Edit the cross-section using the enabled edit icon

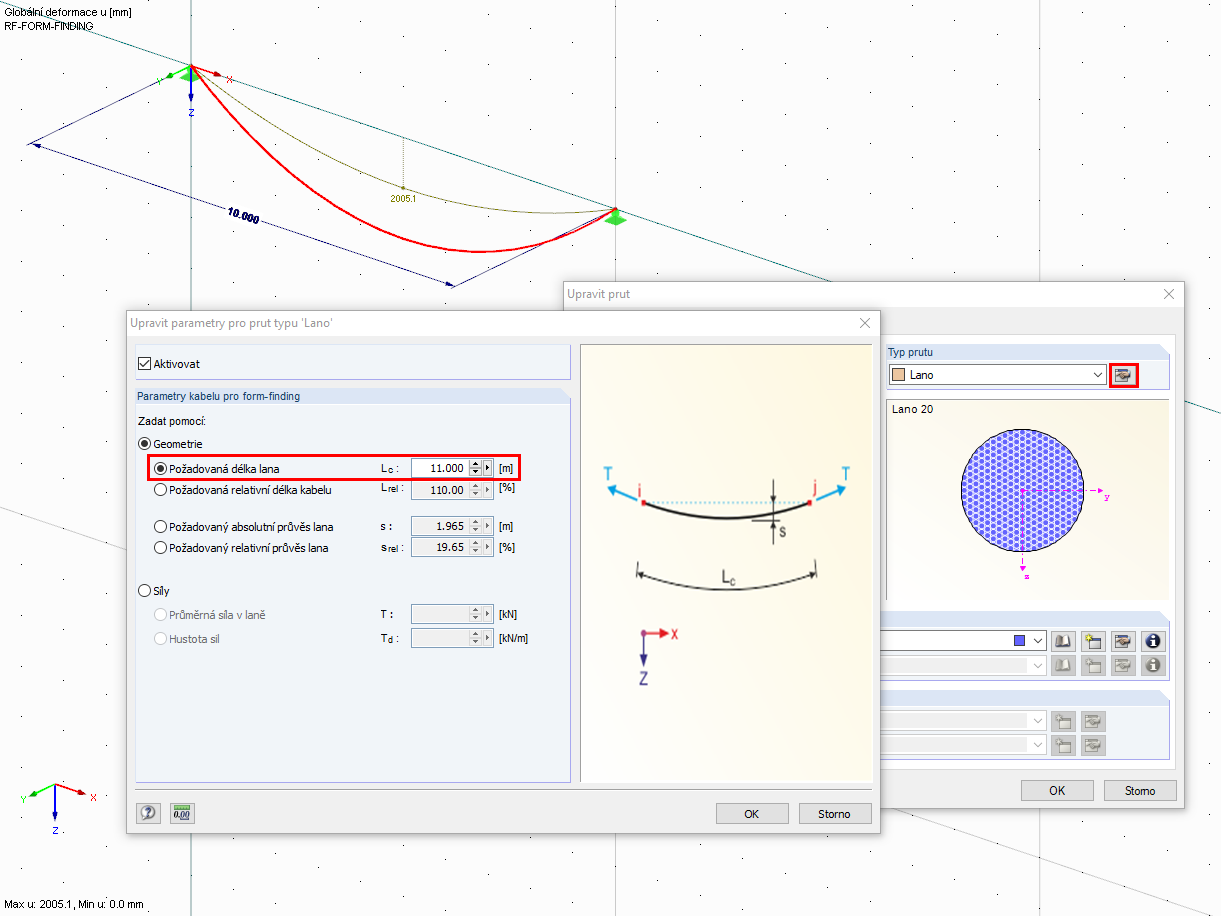point(1124,640)
